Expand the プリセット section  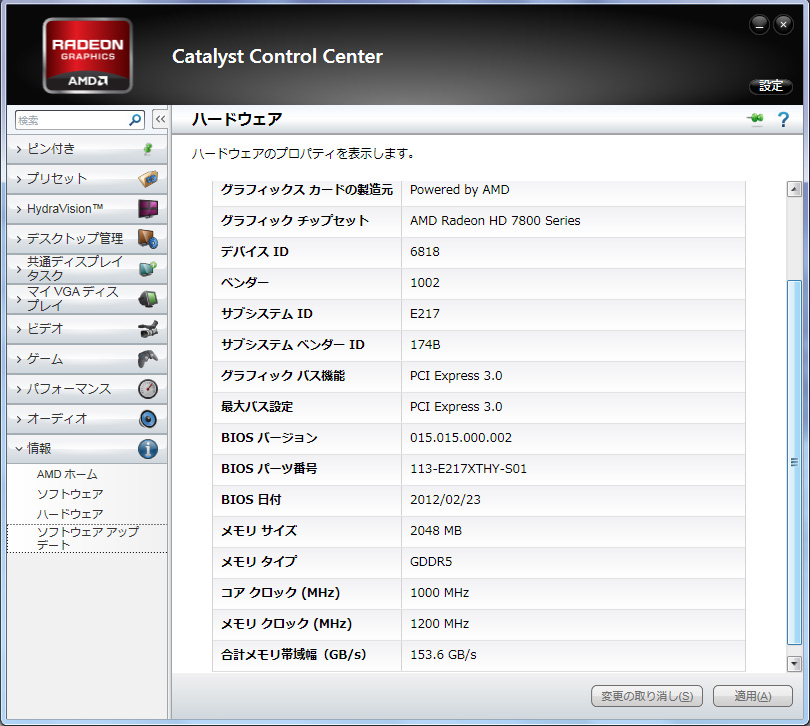pyautogui.click(x=87, y=179)
